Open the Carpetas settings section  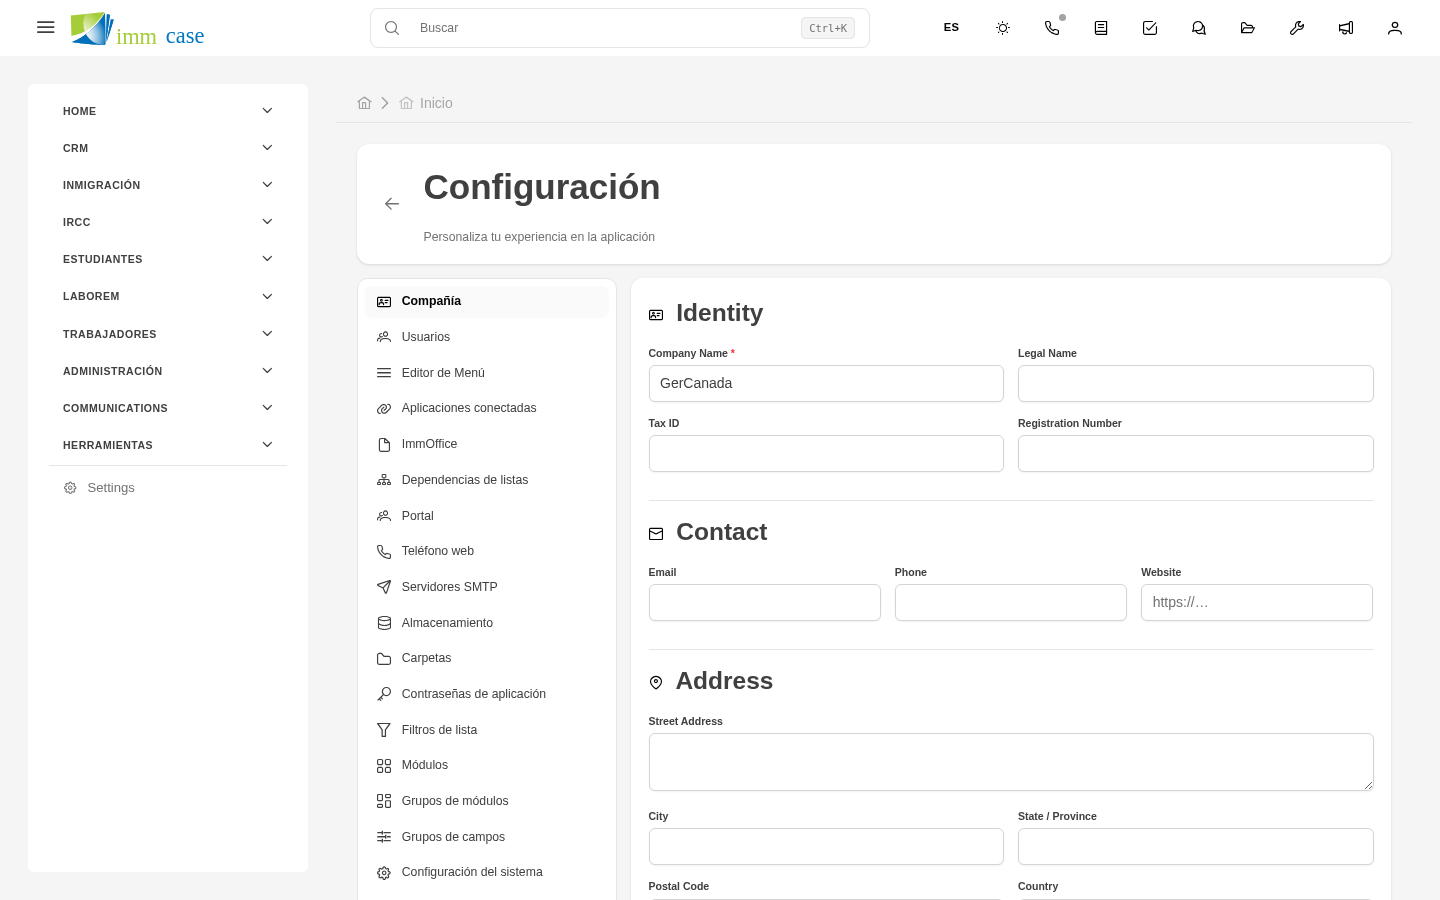(487, 658)
